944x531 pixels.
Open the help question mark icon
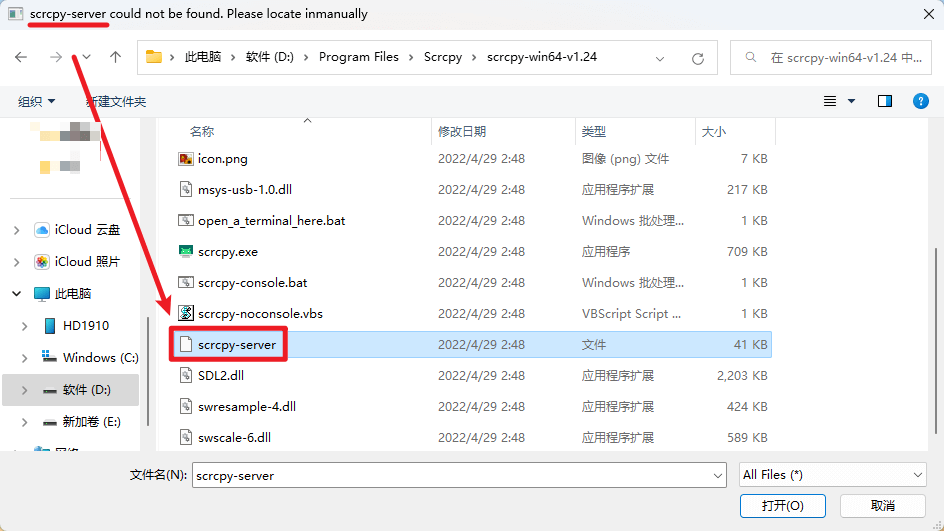click(x=920, y=101)
